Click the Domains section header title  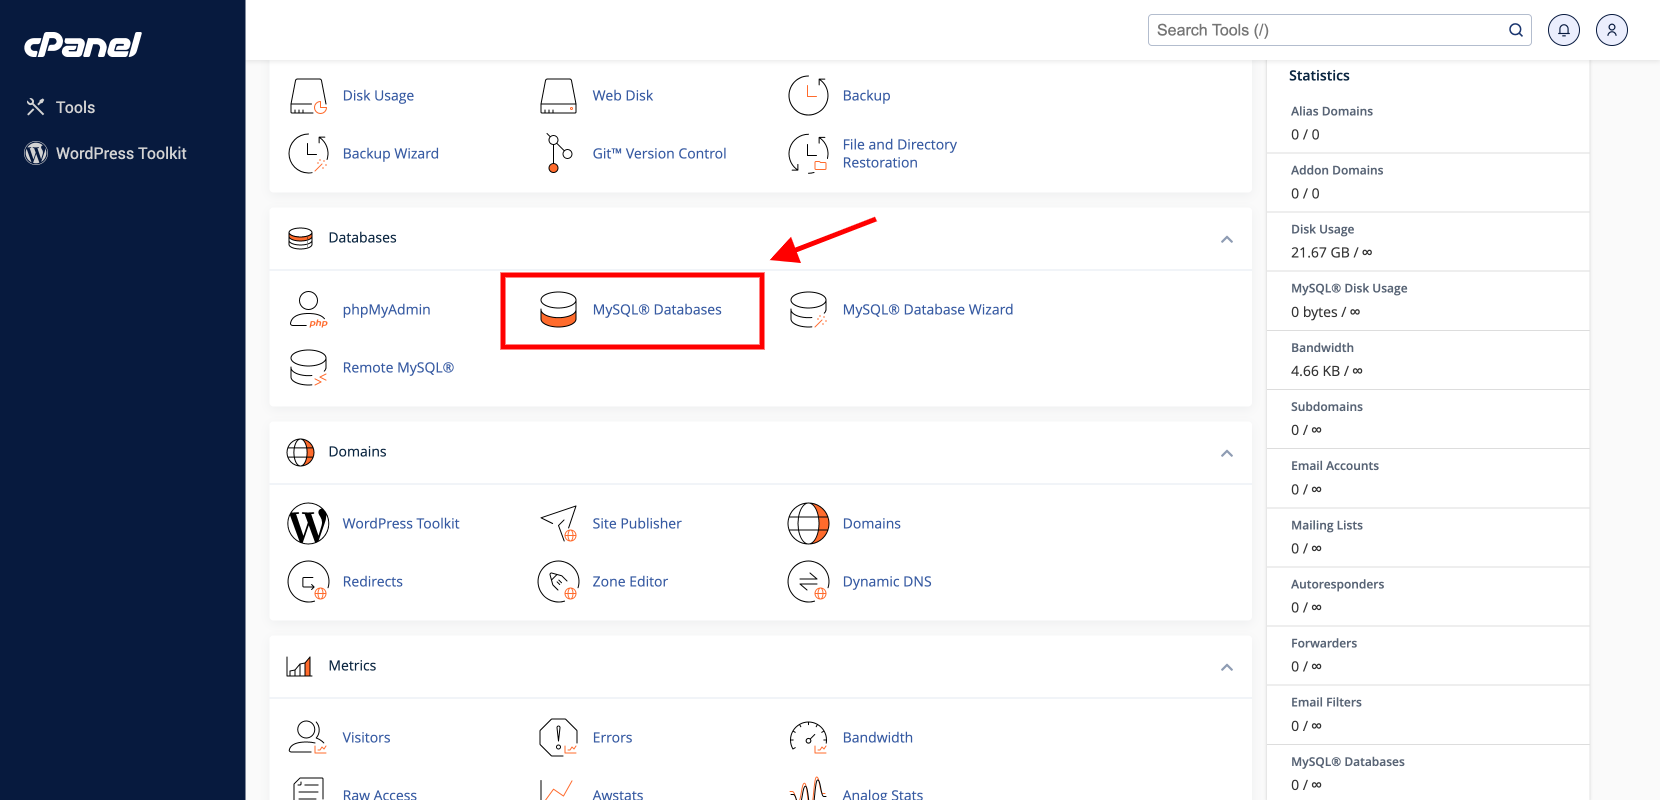[x=357, y=452]
